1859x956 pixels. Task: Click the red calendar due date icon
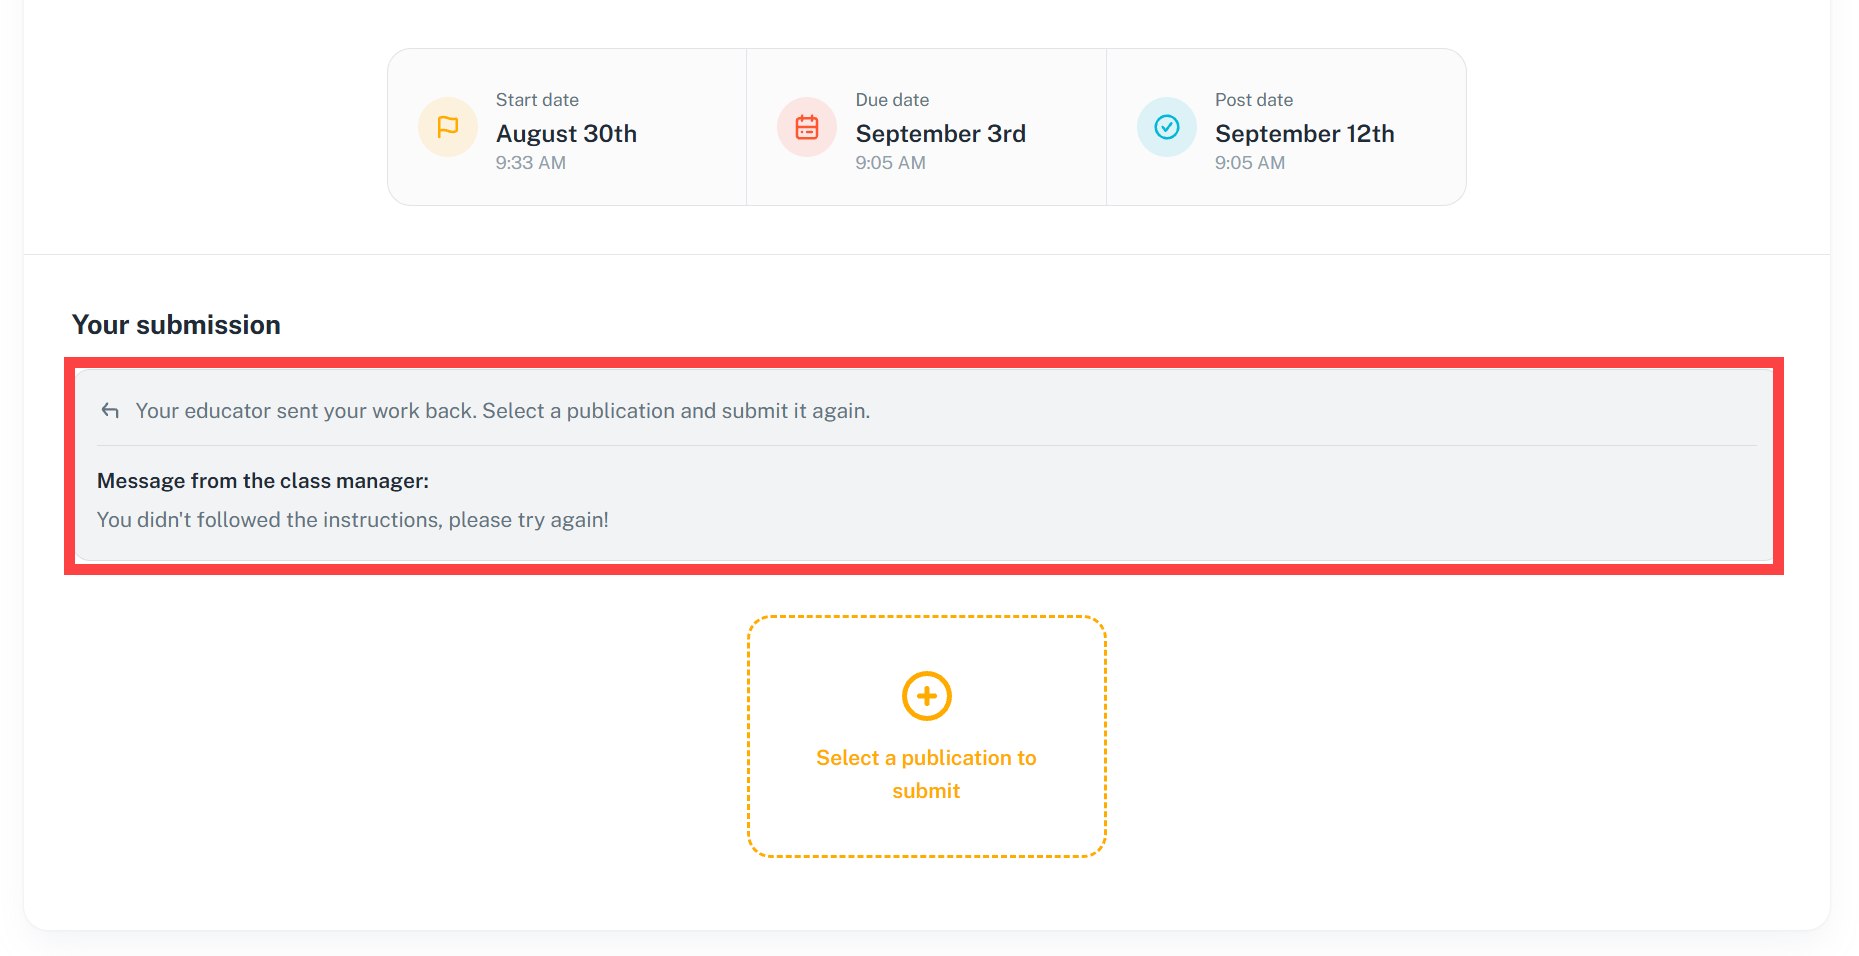(807, 127)
